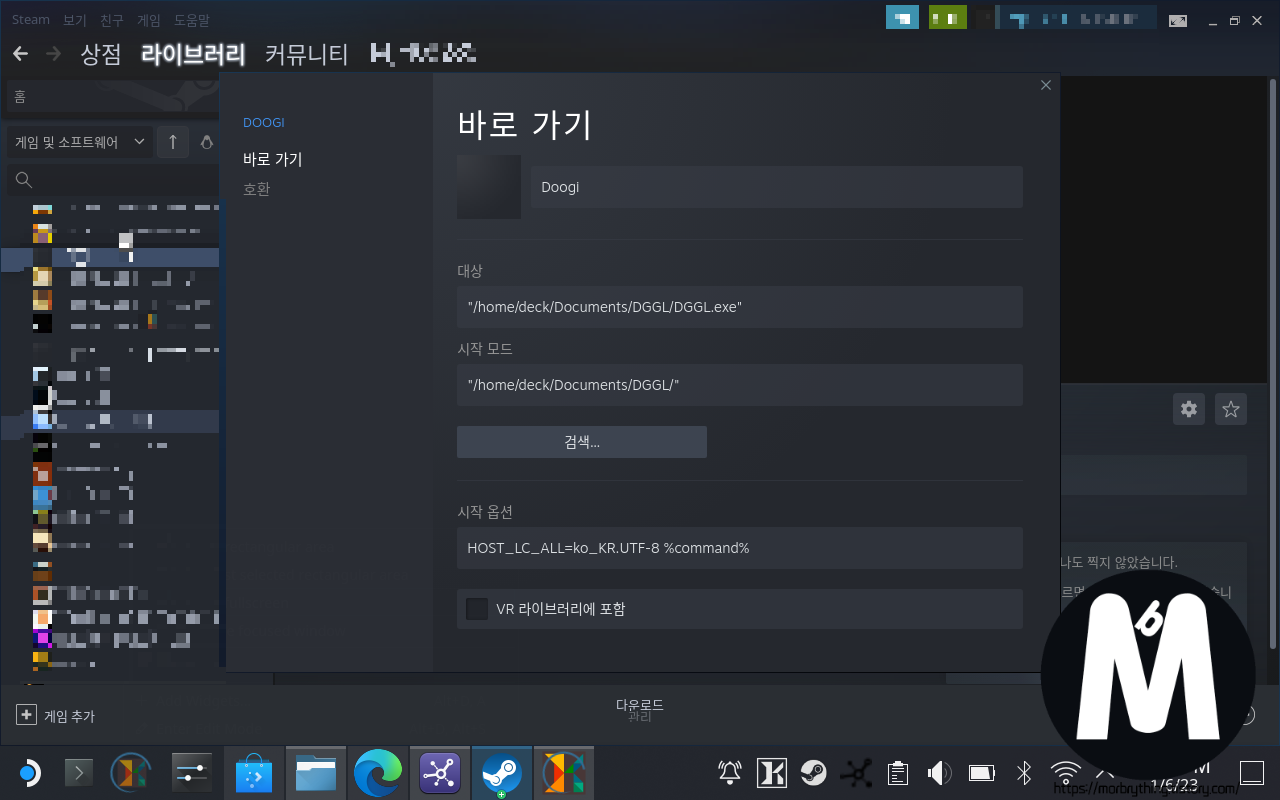Viewport: 1280px width, 800px height.
Task: Open Wi-Fi networks tray icon
Action: [1065, 772]
